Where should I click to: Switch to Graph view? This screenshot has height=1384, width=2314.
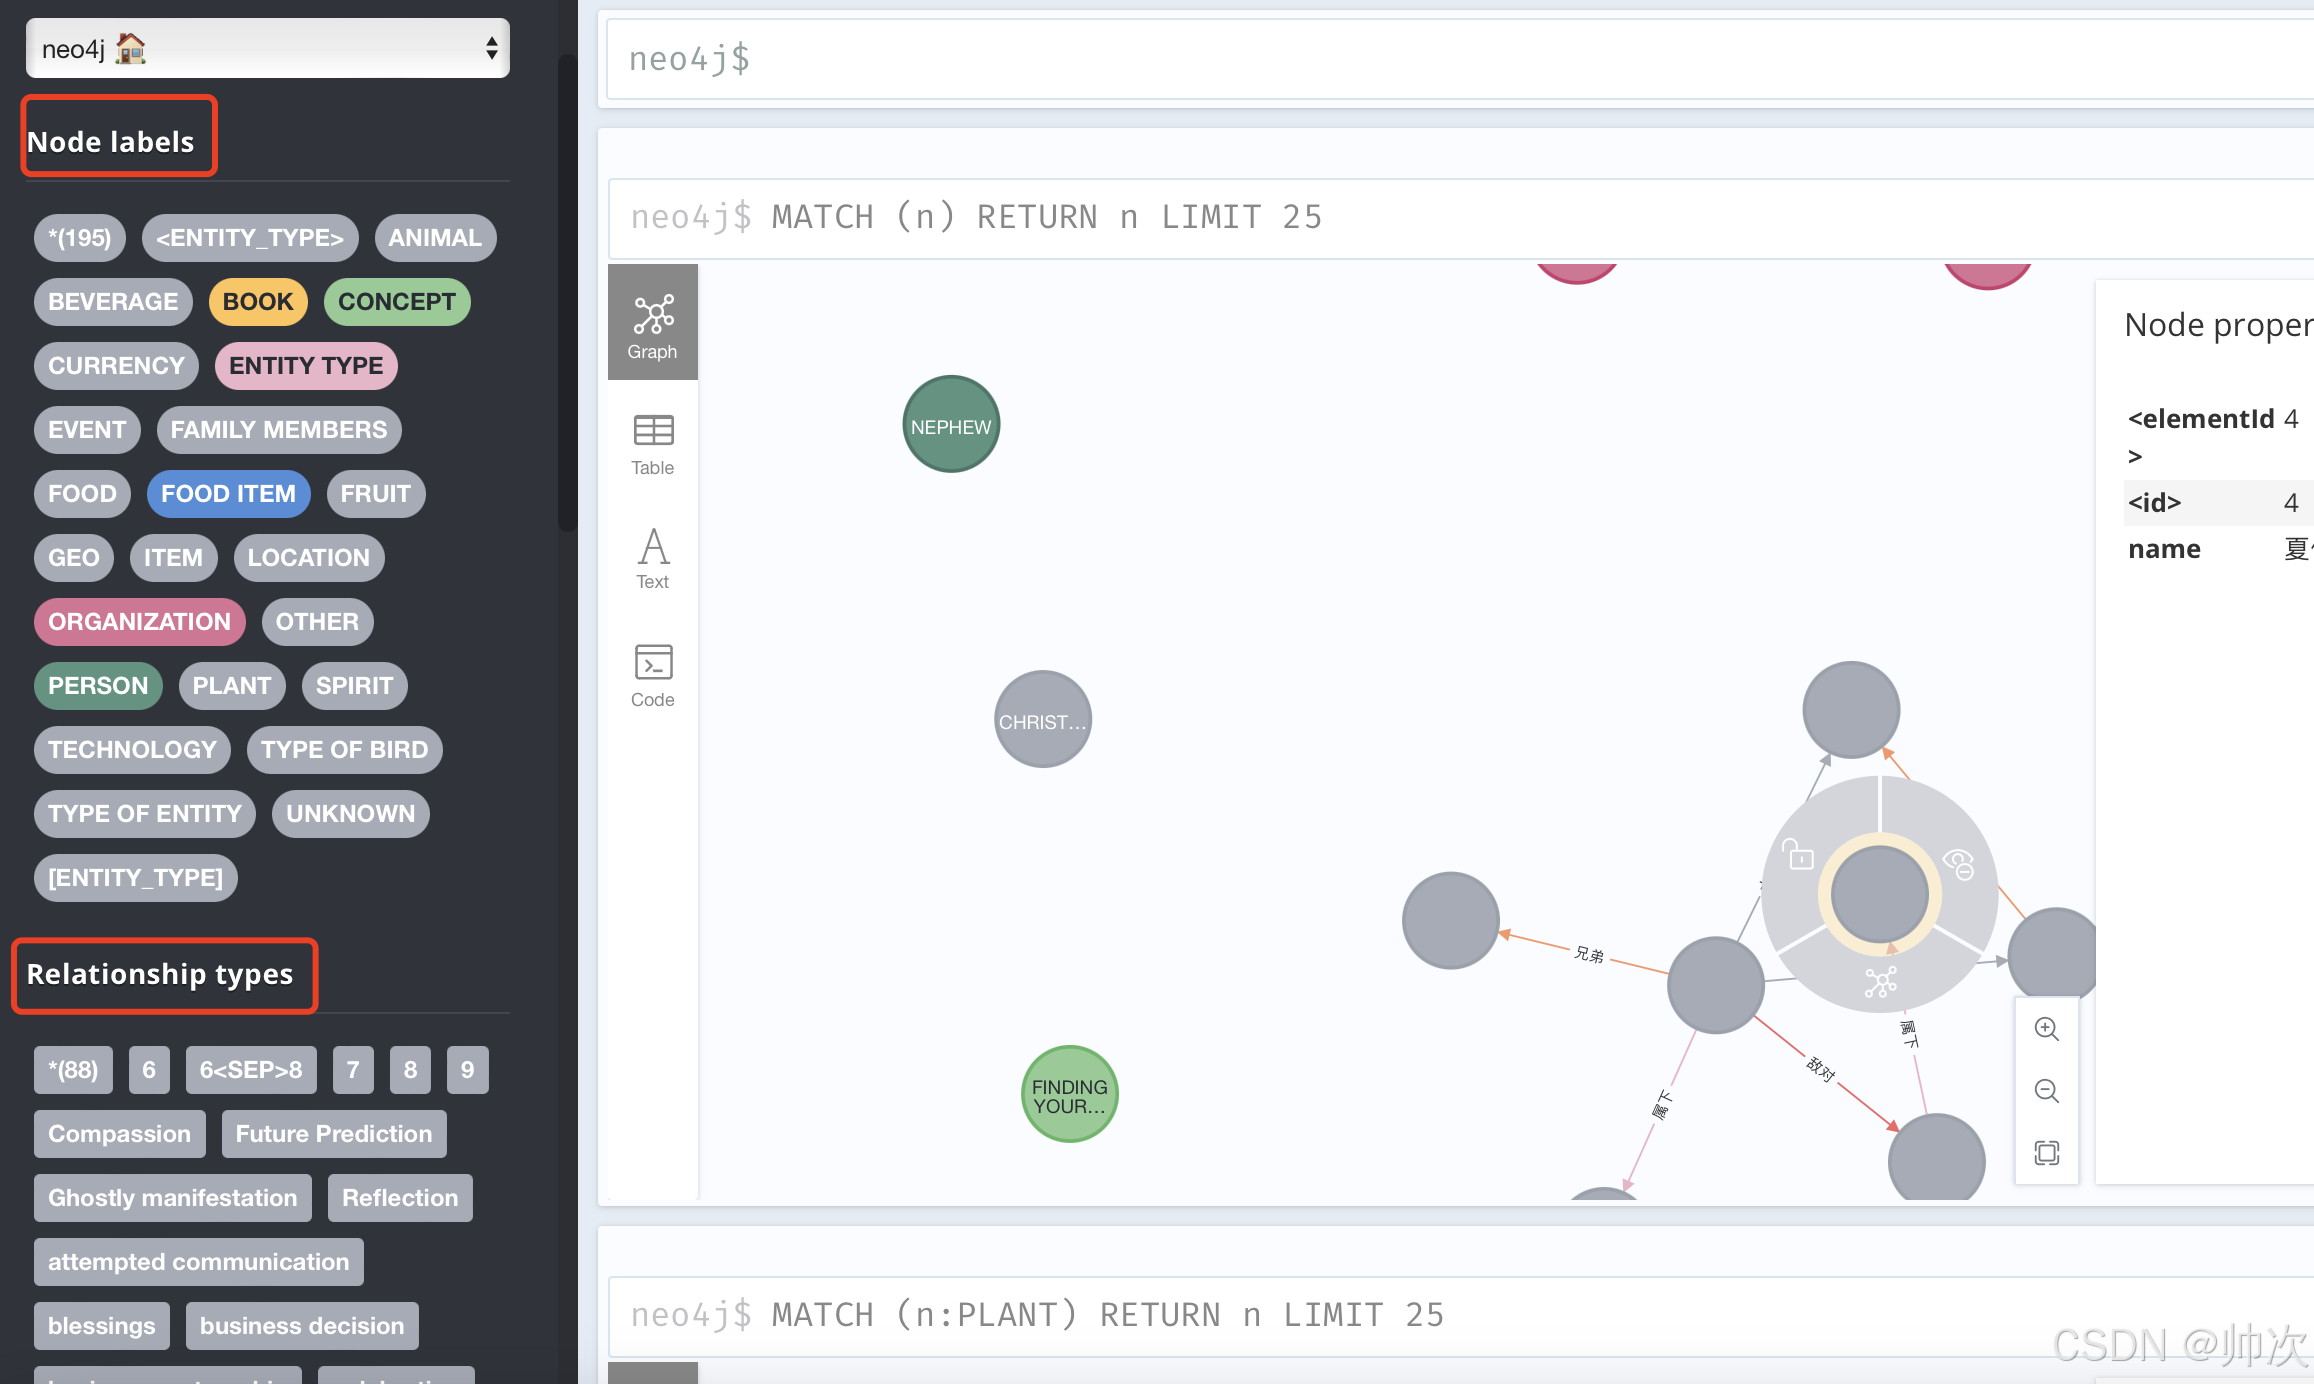click(x=653, y=322)
